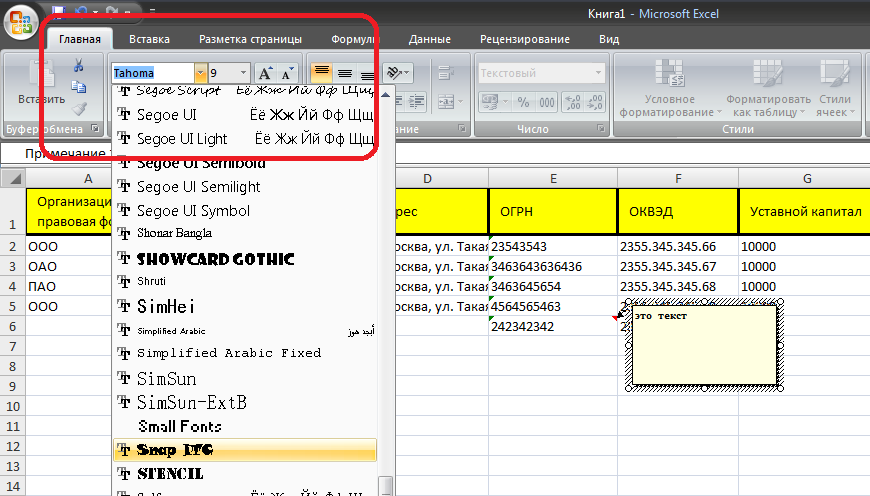This screenshot has height=496, width=870.
Task: Open Условное форматирование conditional formatting
Action: click(x=670, y=88)
